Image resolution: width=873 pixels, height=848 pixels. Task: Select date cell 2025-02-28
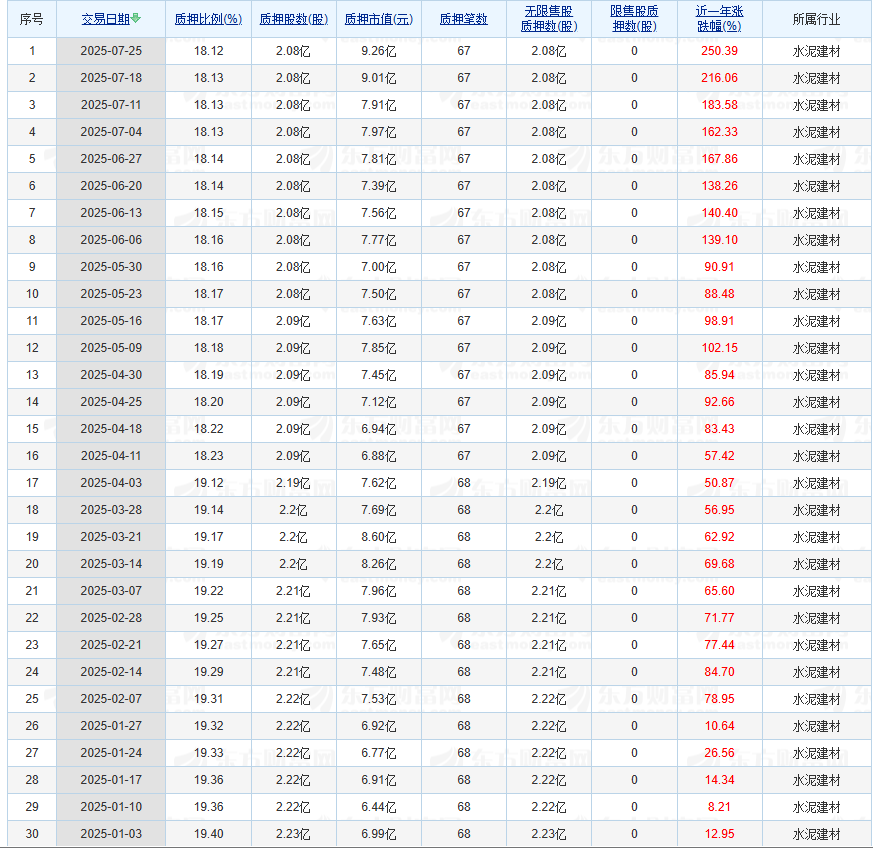coord(111,618)
